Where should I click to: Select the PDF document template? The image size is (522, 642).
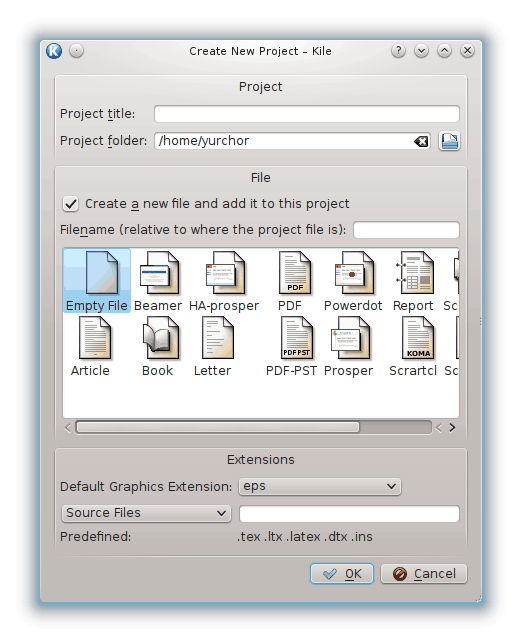[294, 281]
